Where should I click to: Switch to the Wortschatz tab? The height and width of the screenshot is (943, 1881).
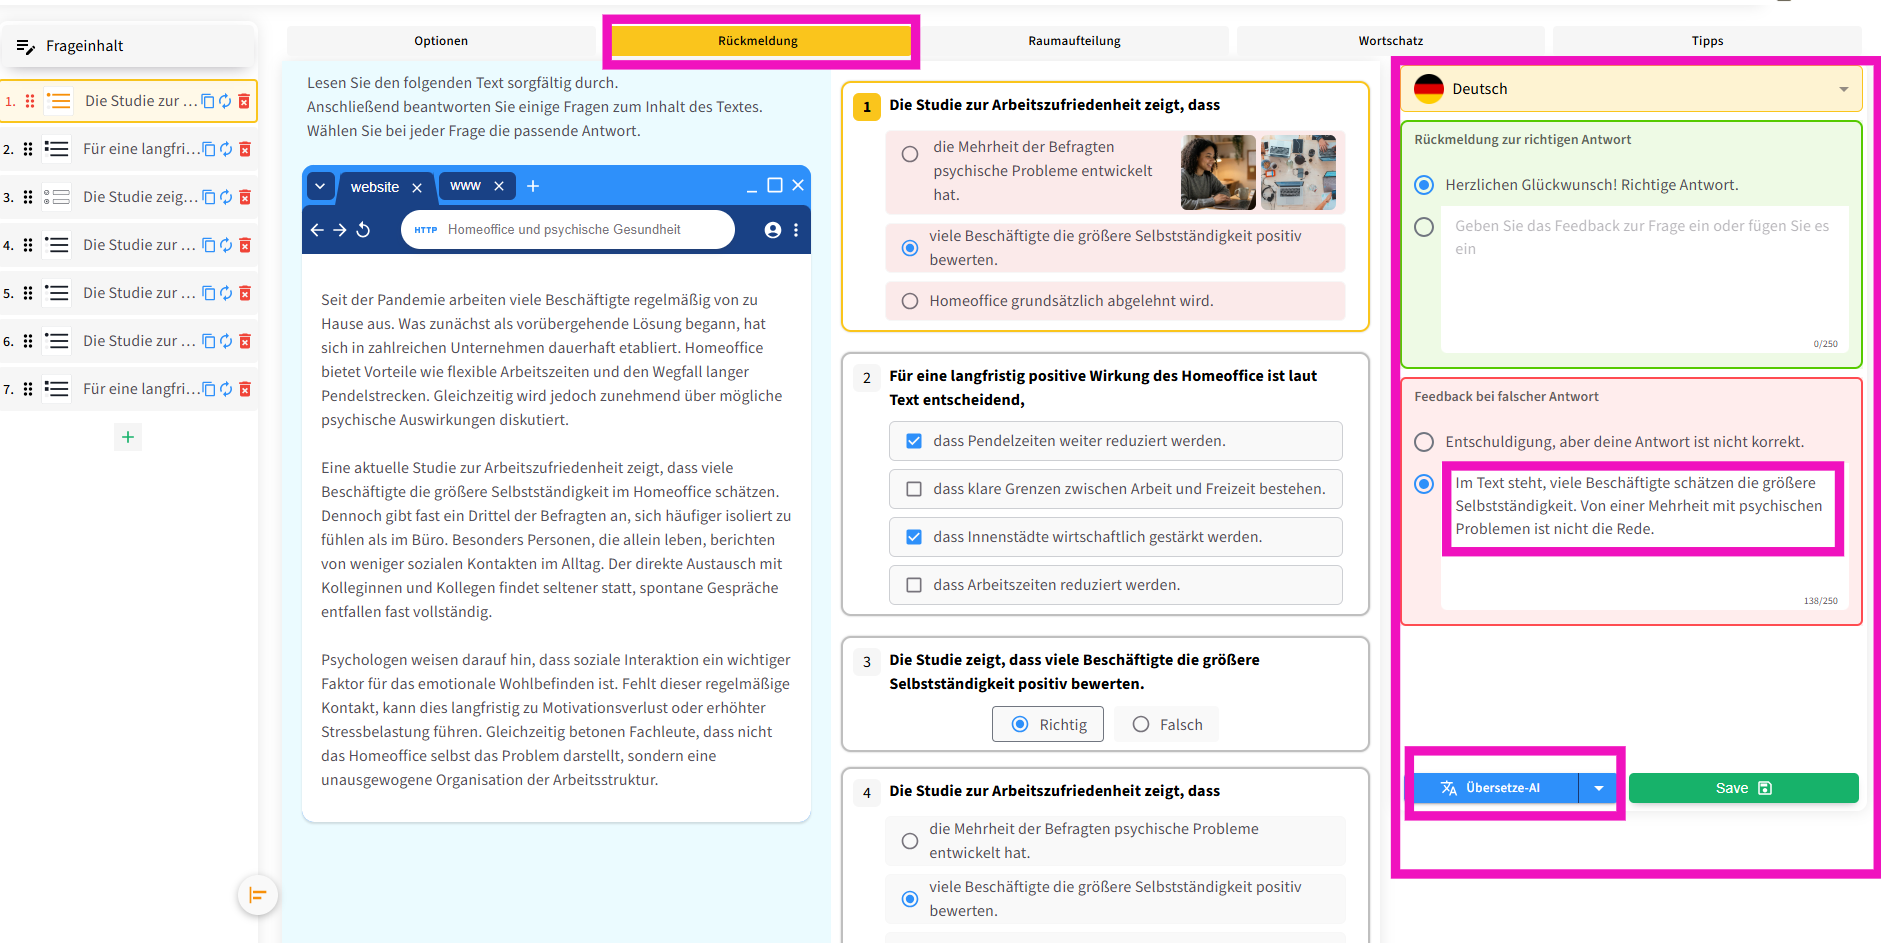pyautogui.click(x=1390, y=41)
